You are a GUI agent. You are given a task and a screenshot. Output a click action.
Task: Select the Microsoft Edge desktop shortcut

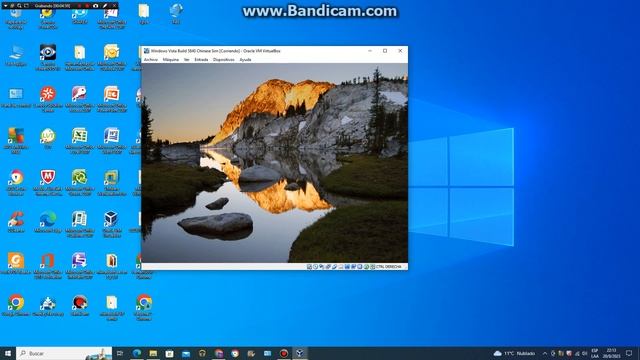pos(48,219)
